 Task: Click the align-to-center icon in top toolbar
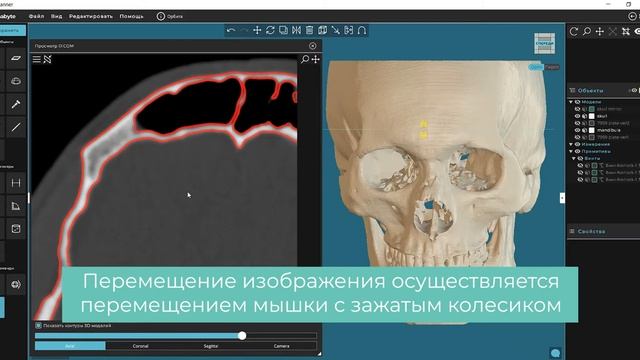[x=349, y=30]
